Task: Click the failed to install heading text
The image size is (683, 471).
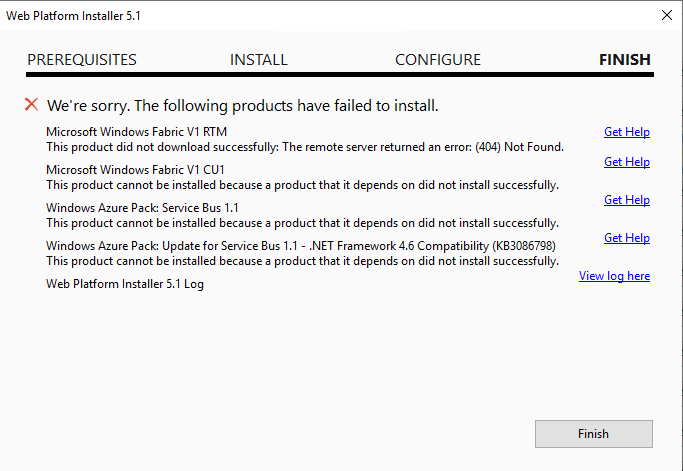Action: pos(243,105)
